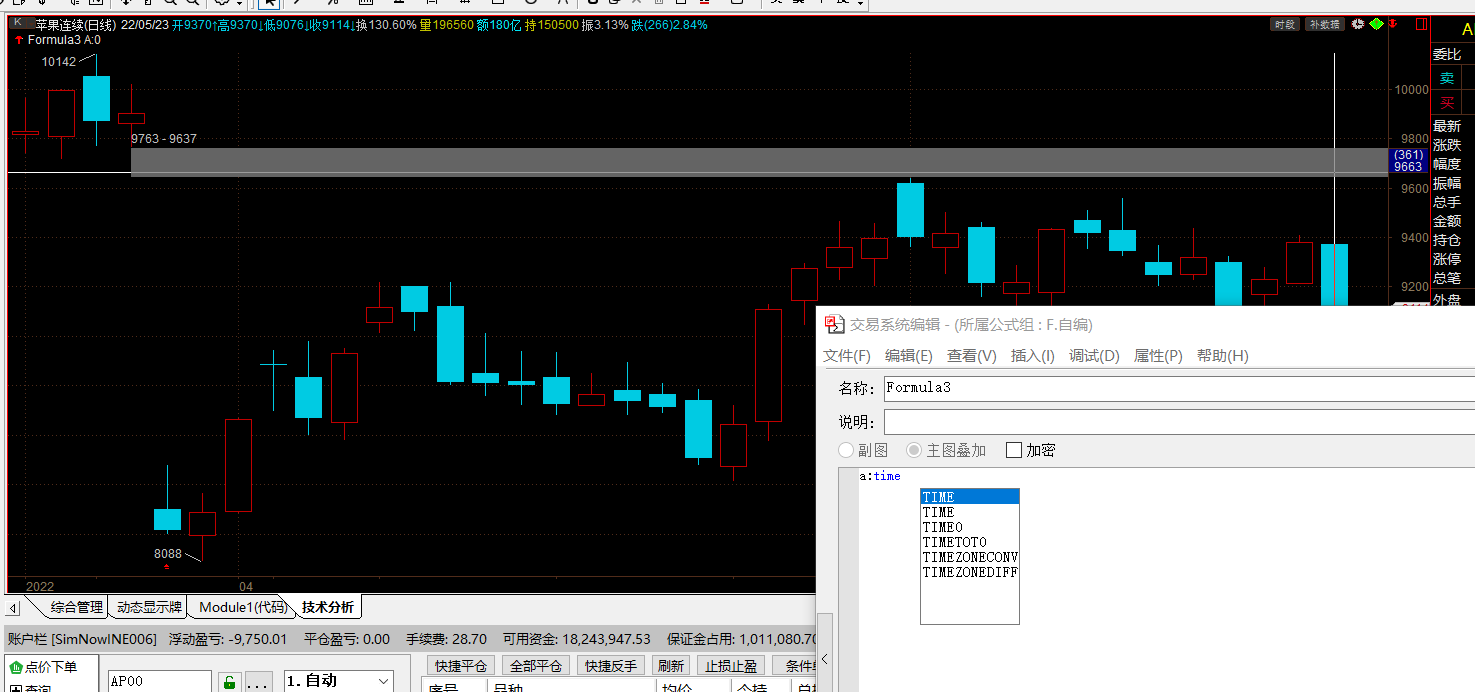Open the 编辑(E) menu
Screen dimensions: 1475x692
click(909, 356)
